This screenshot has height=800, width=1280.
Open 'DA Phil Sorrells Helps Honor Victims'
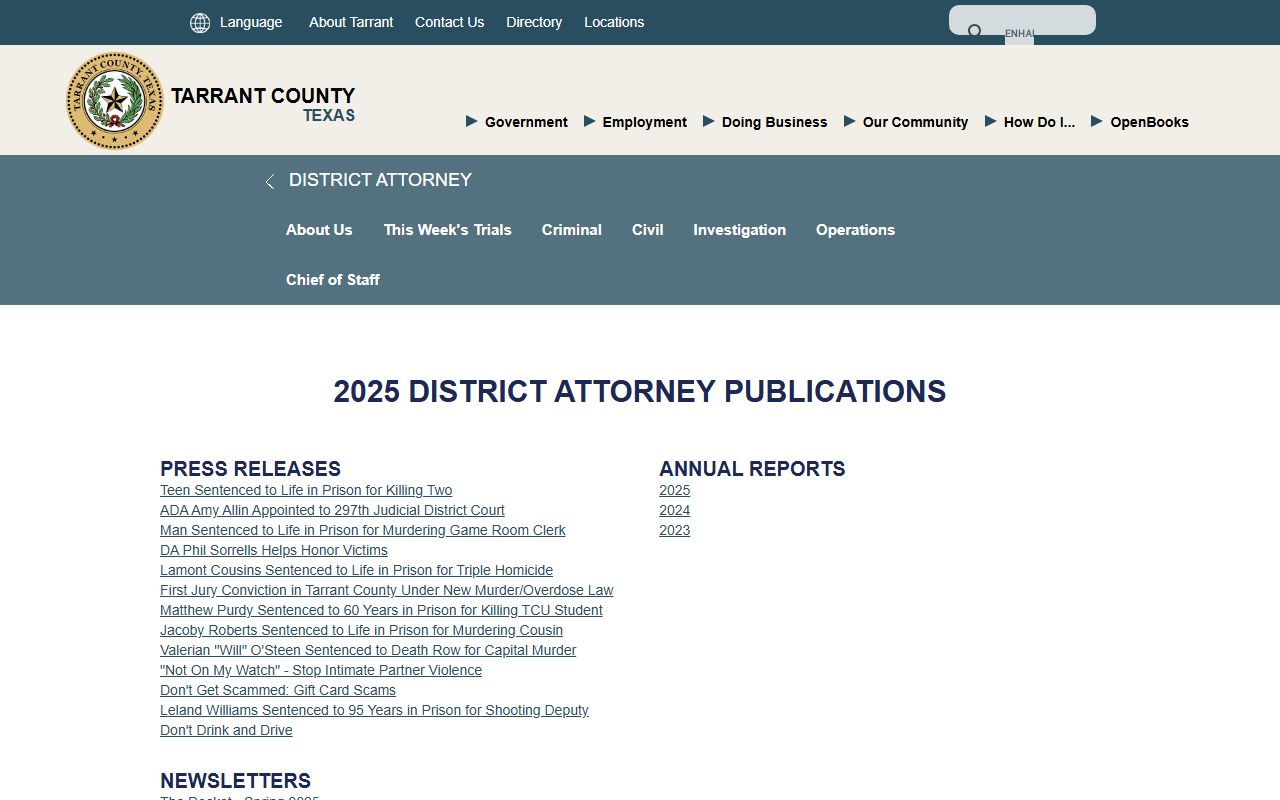click(274, 550)
